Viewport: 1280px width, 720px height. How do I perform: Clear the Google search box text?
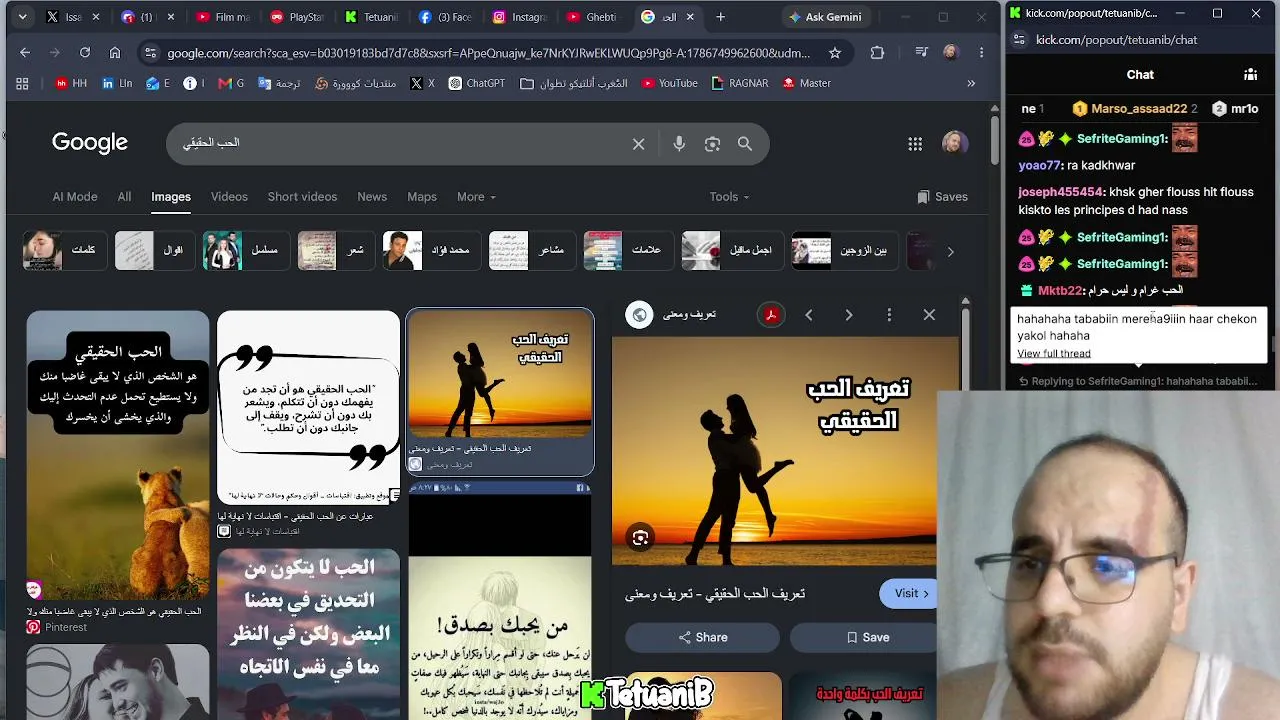point(638,144)
